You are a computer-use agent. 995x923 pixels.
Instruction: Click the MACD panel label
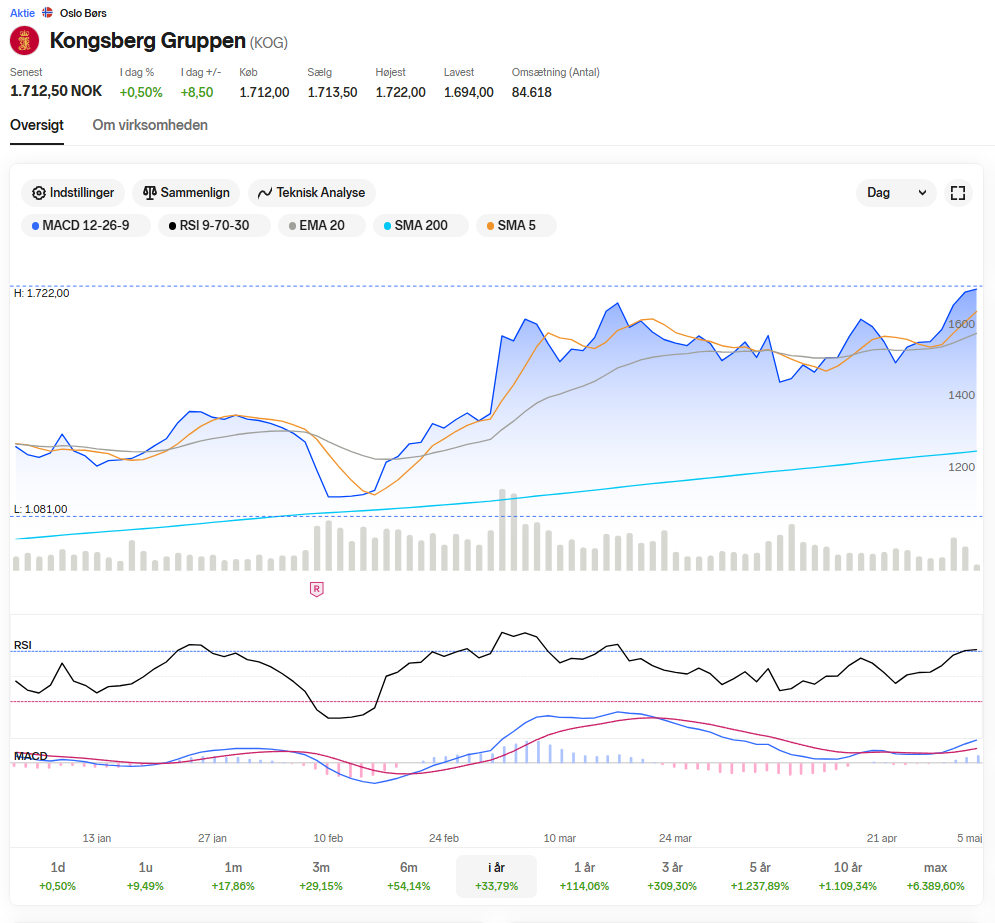(x=30, y=756)
